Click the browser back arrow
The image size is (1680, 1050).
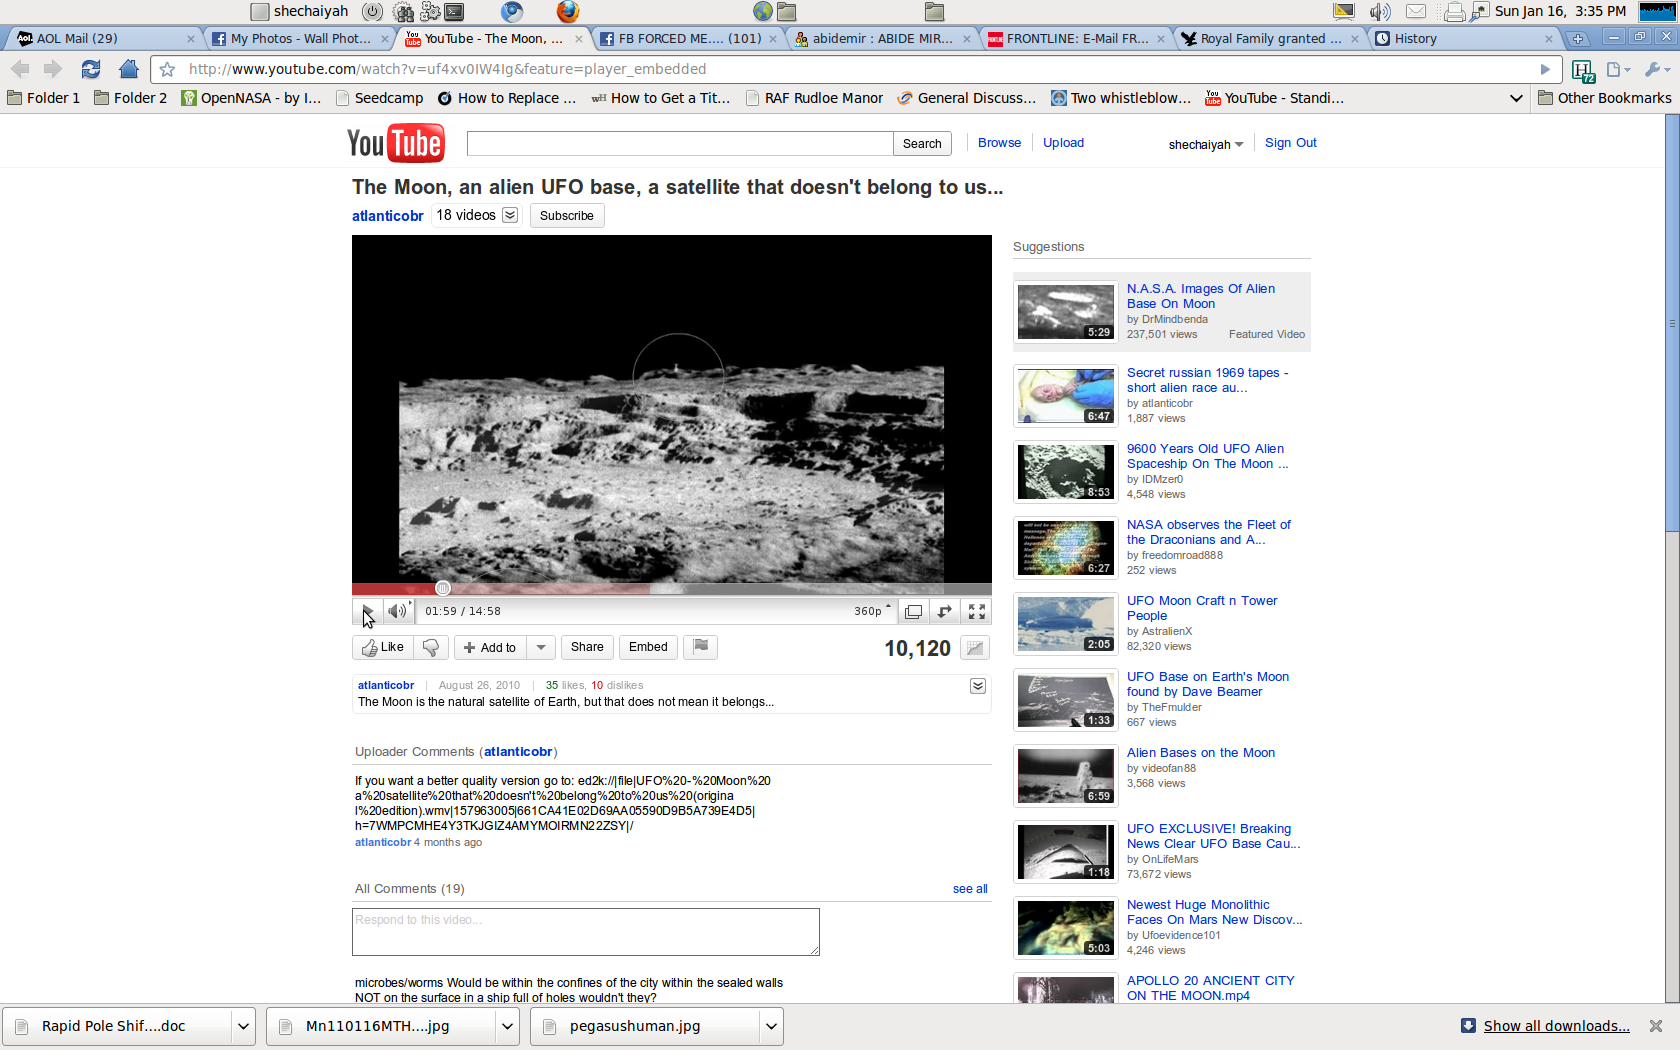20,69
